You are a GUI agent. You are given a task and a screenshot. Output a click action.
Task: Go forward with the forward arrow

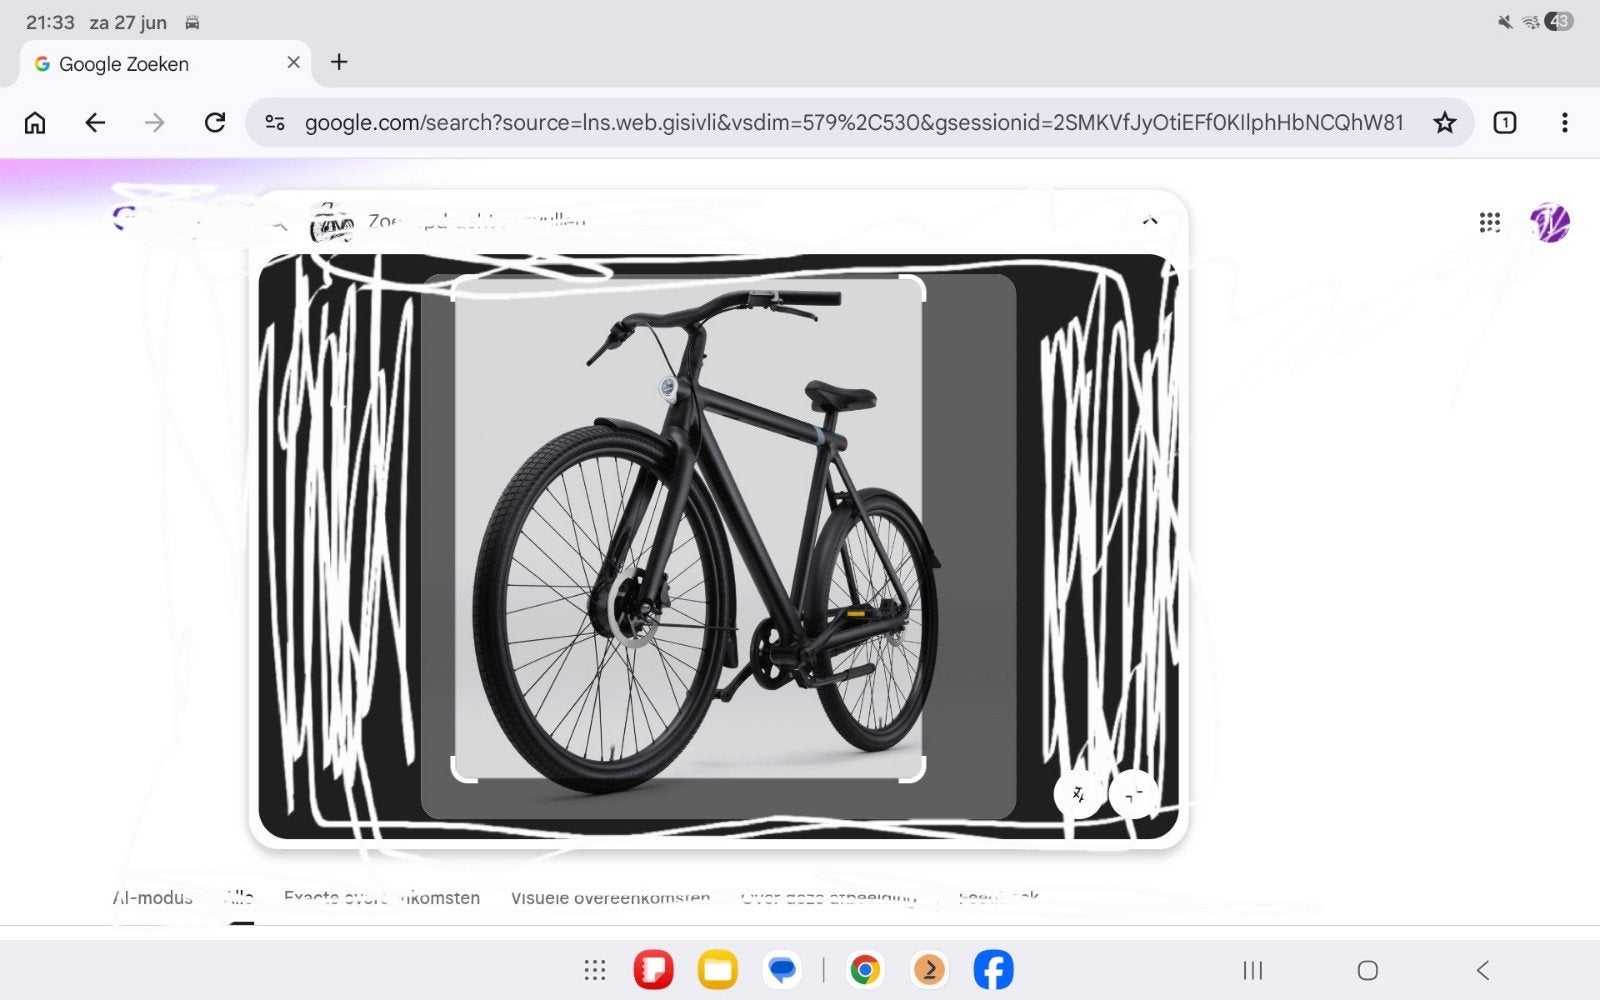[x=154, y=123]
